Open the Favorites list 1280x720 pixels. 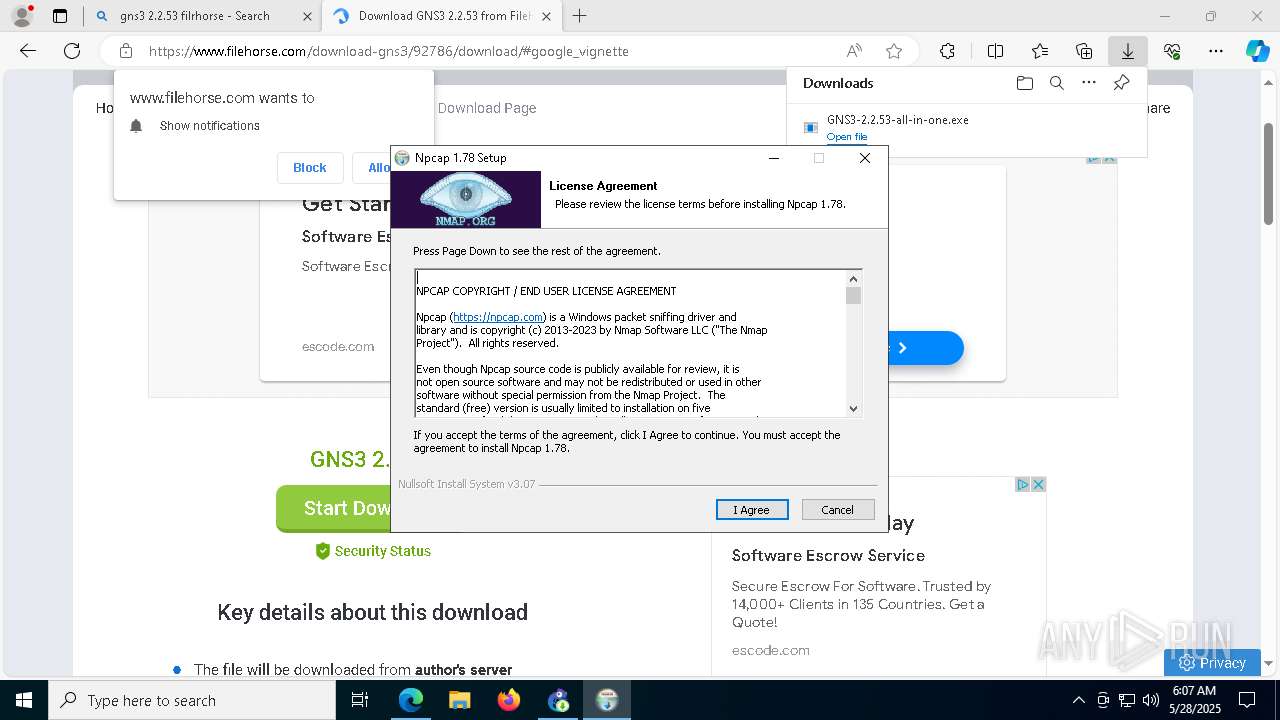[x=1040, y=51]
